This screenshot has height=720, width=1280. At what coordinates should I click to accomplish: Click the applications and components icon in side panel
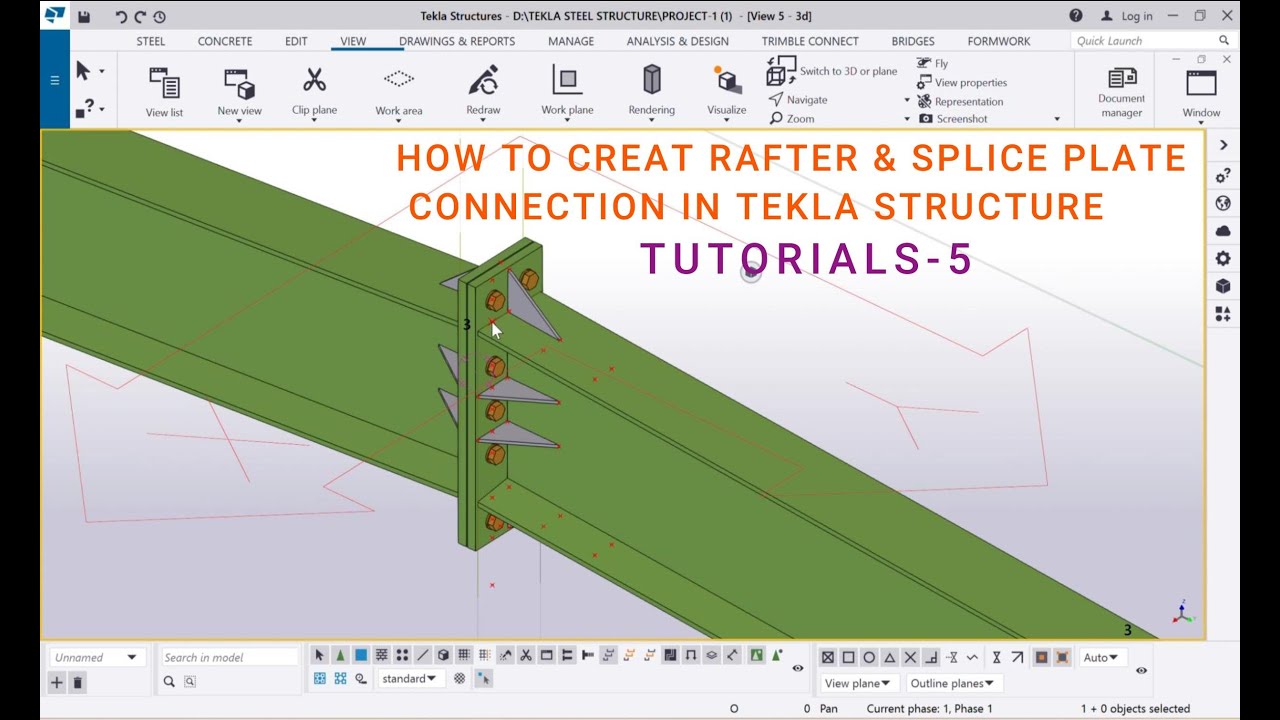[x=1222, y=314]
